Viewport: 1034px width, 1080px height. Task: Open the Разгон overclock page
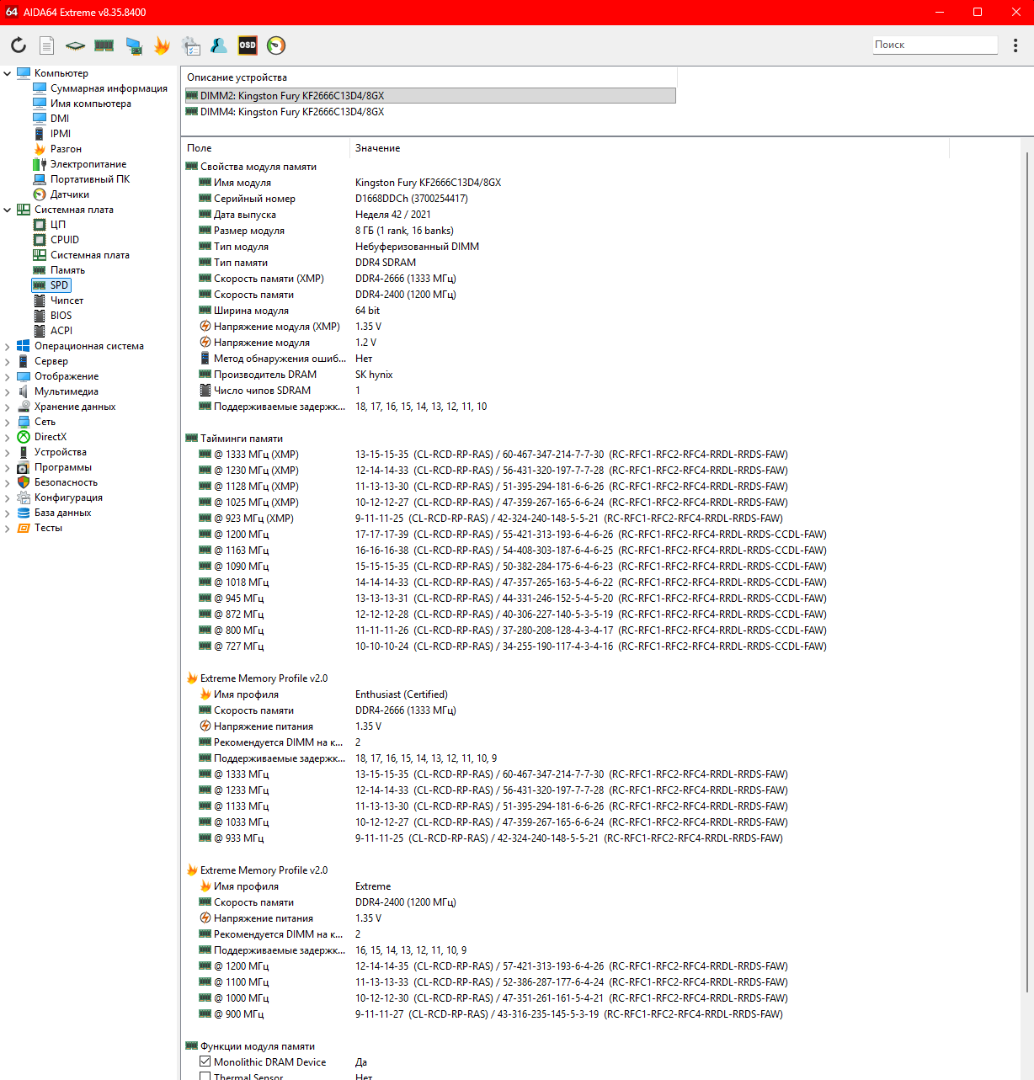click(65, 149)
